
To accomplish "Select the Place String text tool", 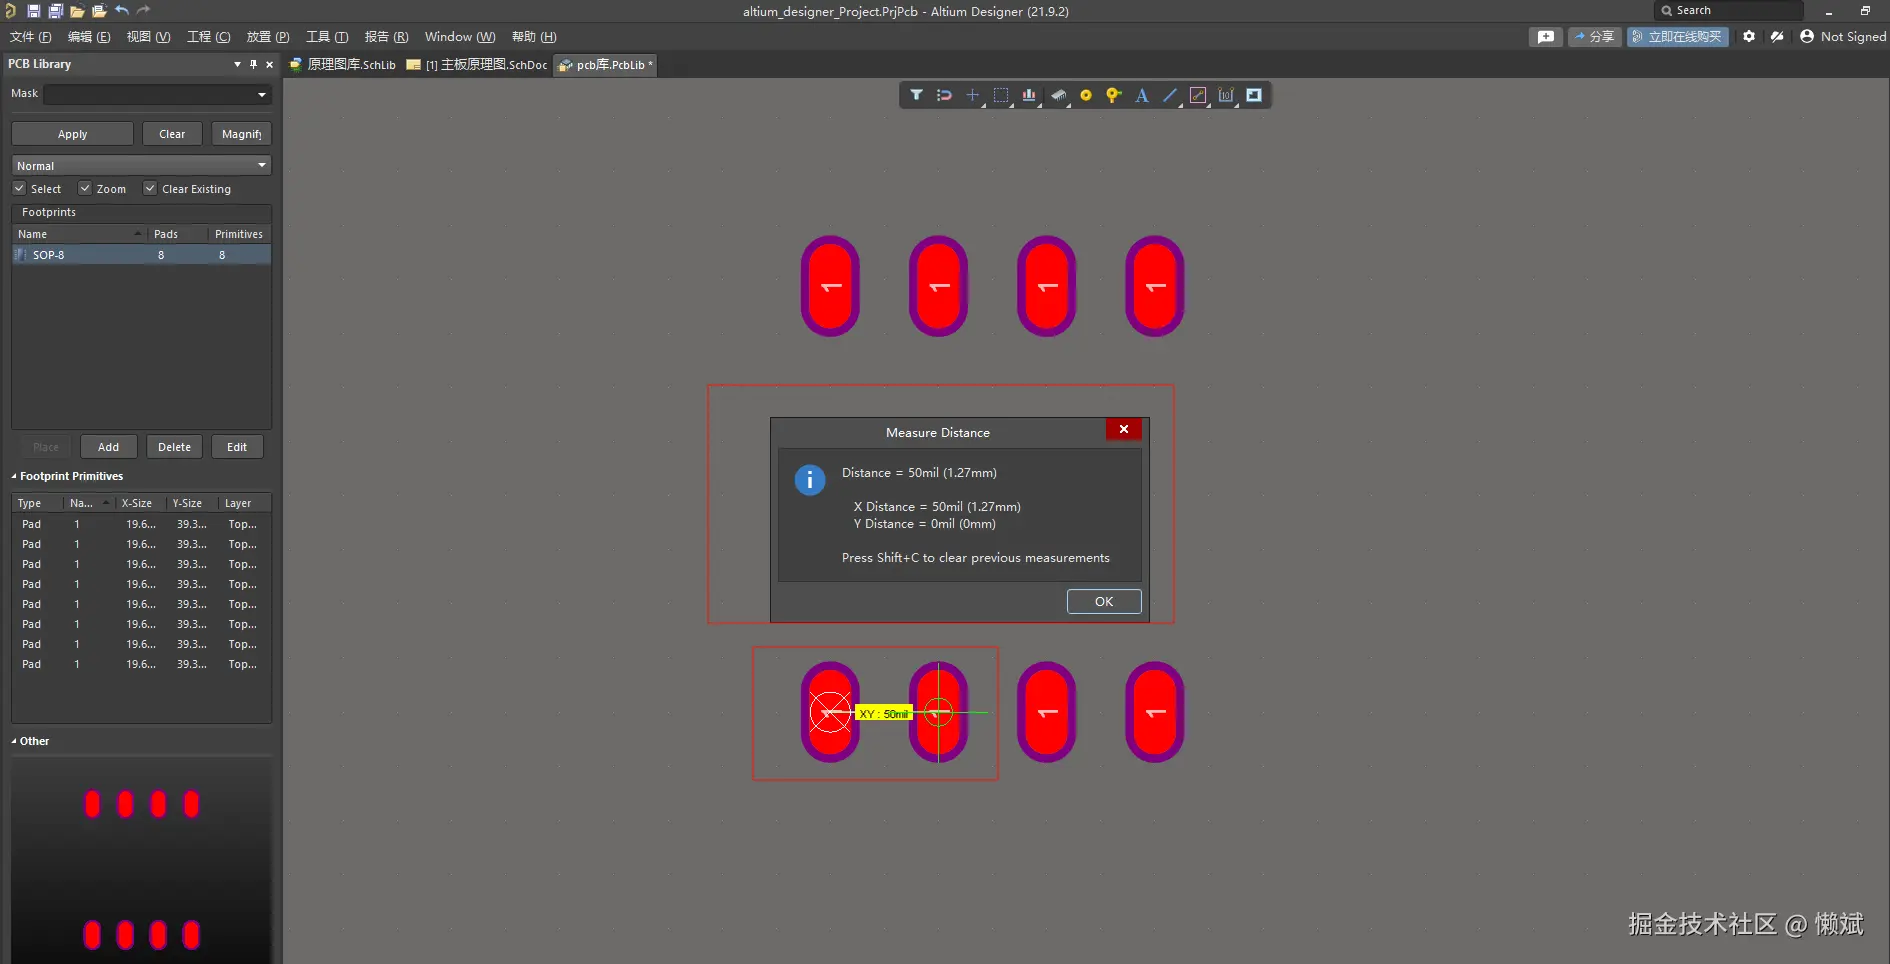I will 1141,95.
